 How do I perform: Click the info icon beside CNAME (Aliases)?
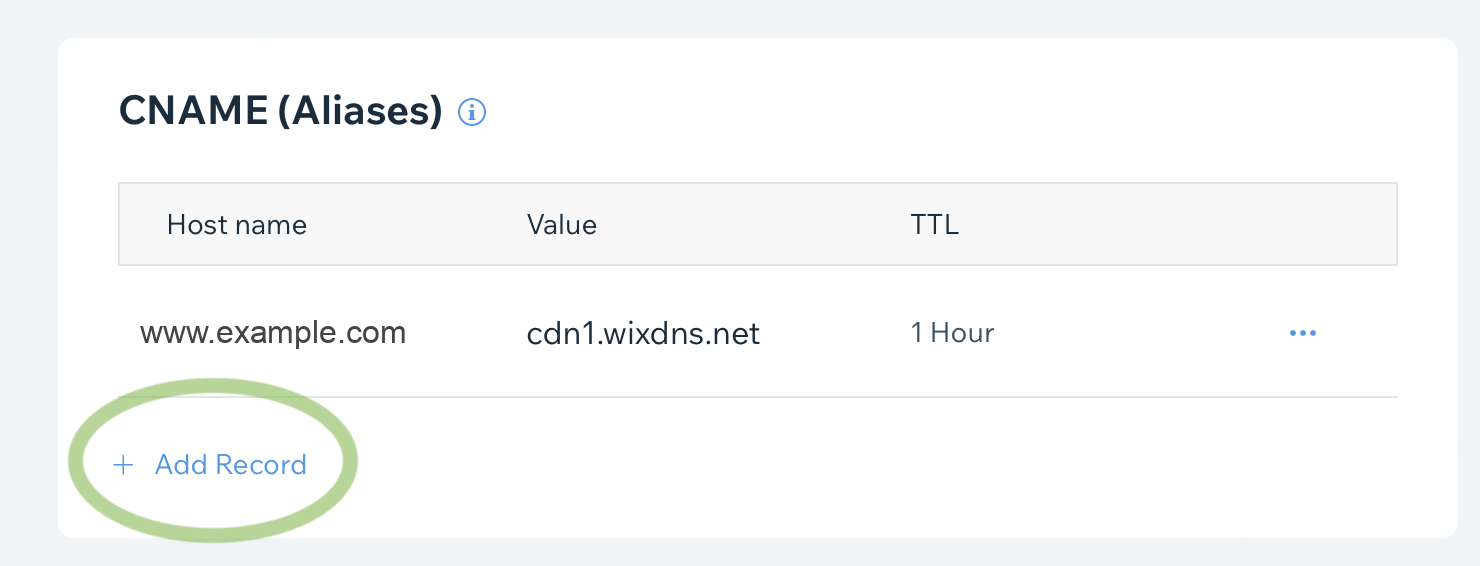tap(472, 112)
